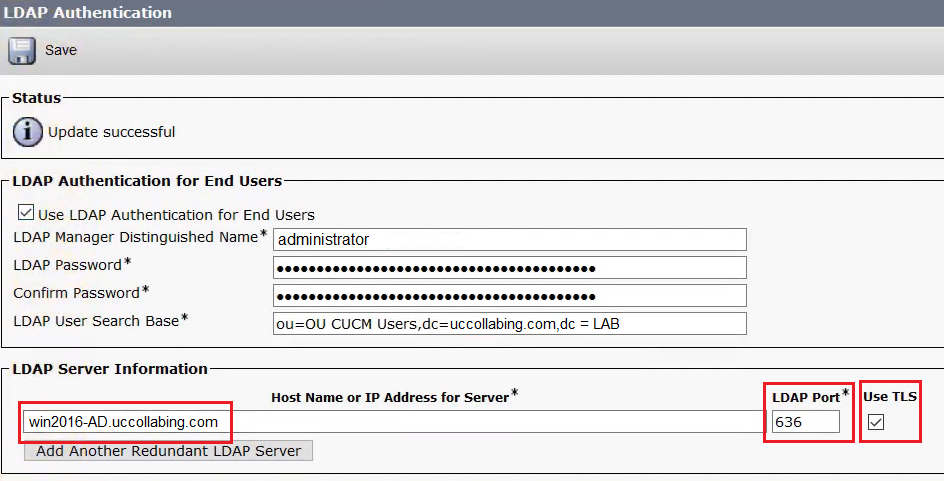Click the Use TLS column label
The width and height of the screenshot is (944, 481).
[x=890, y=397]
